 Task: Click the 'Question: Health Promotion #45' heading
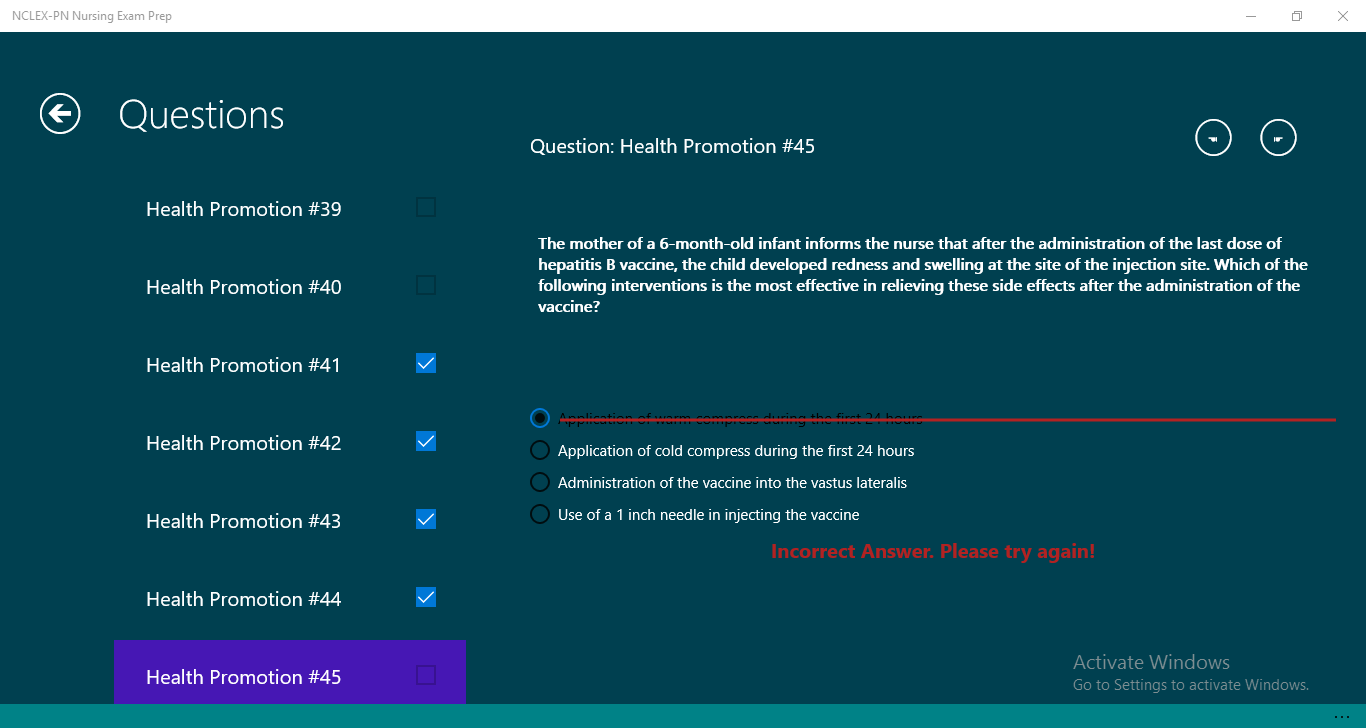point(672,146)
